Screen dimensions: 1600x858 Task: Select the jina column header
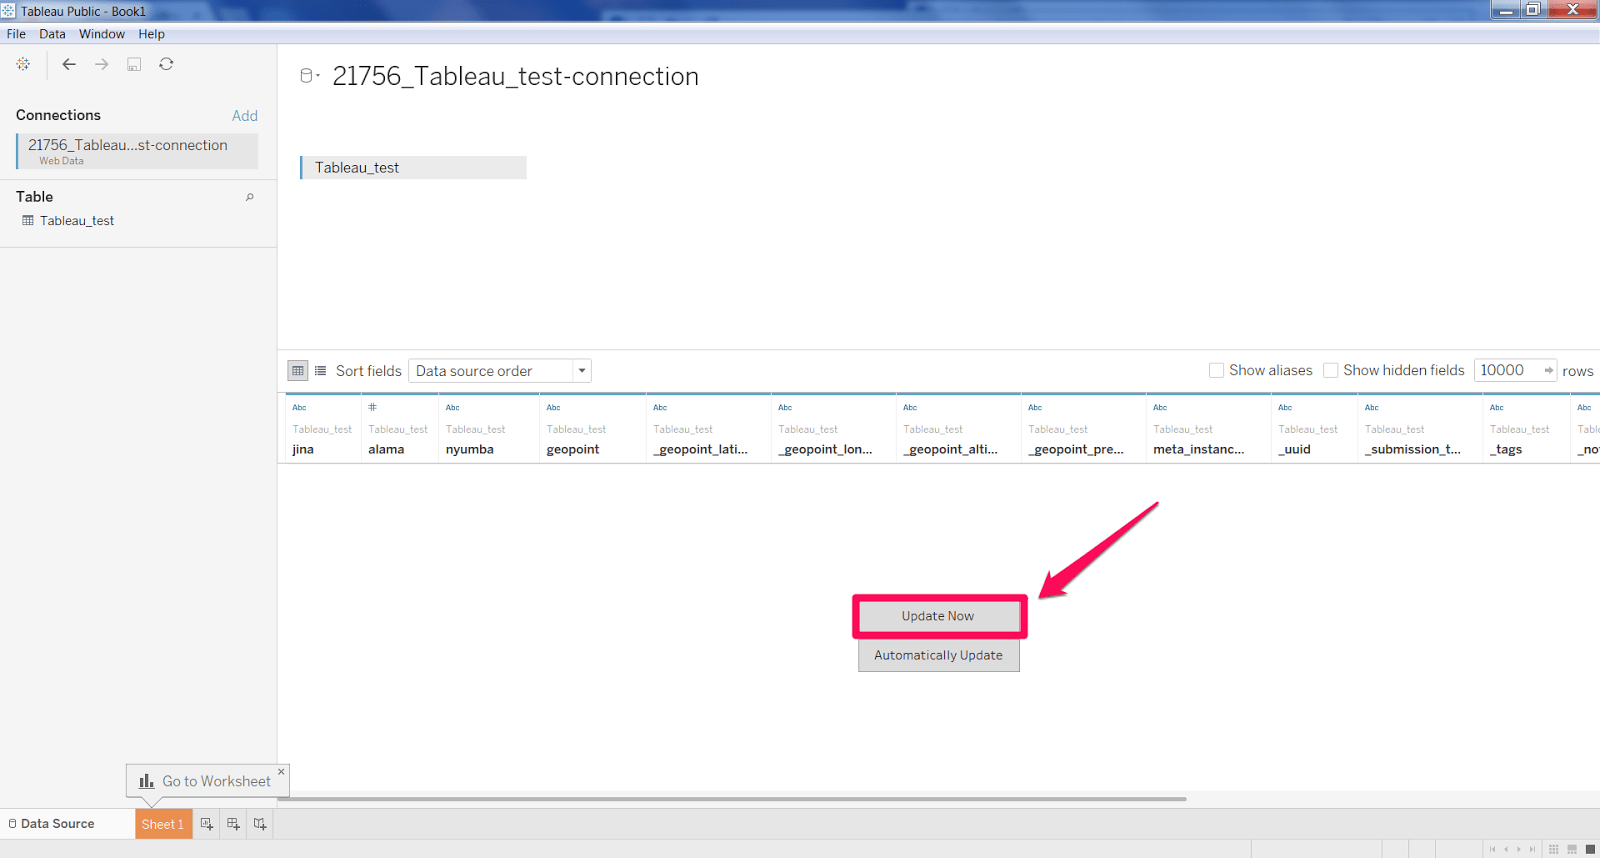pos(323,428)
